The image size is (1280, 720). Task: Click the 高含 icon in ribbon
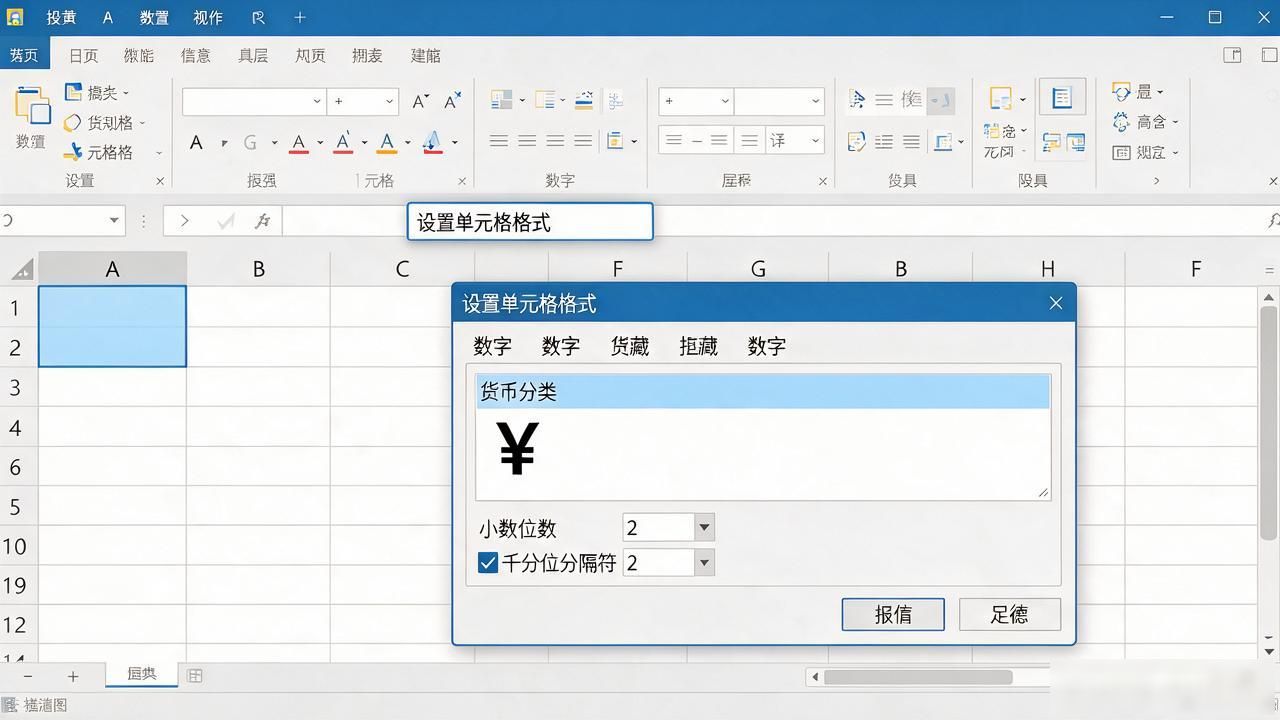point(1121,121)
